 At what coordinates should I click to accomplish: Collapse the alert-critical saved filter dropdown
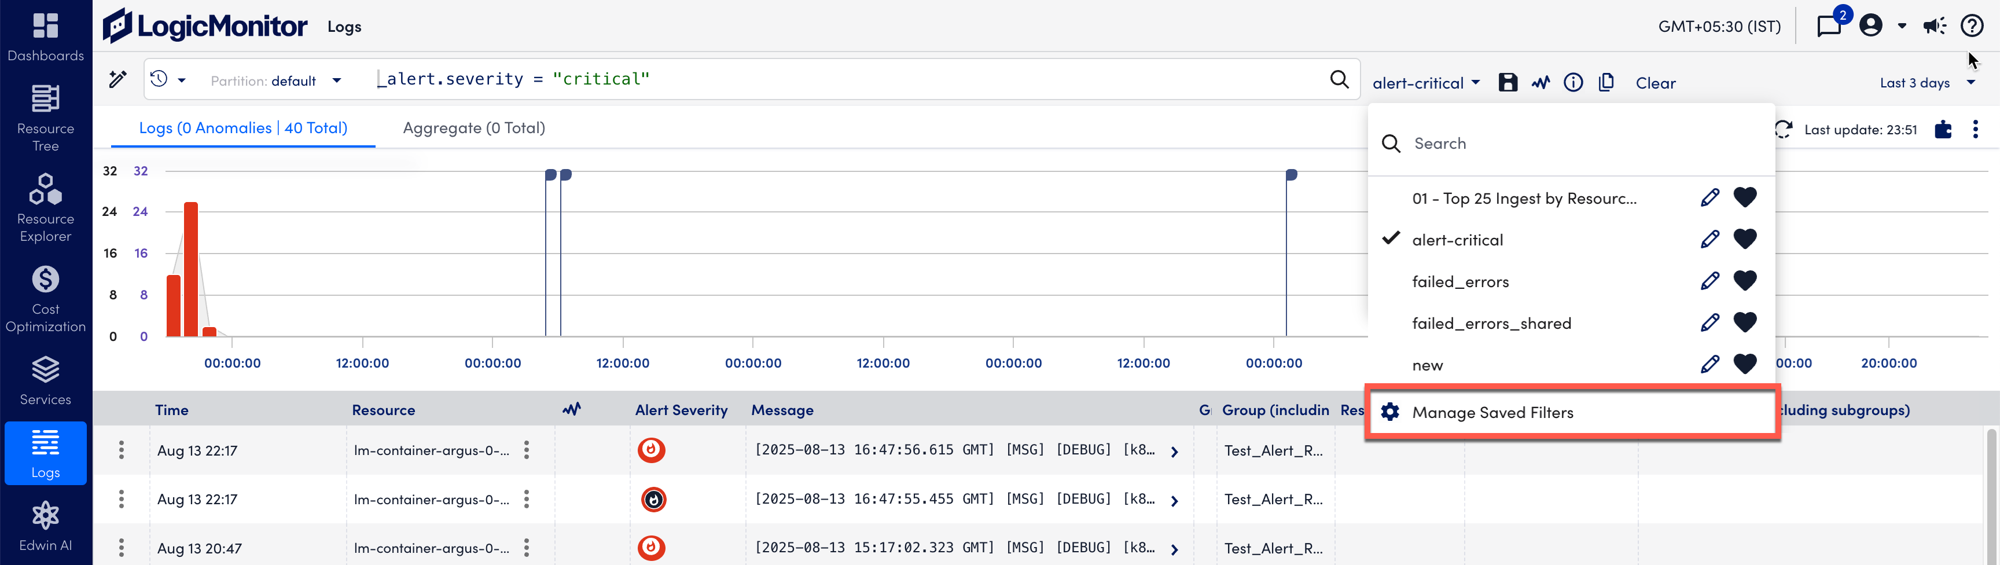pyautogui.click(x=1426, y=83)
